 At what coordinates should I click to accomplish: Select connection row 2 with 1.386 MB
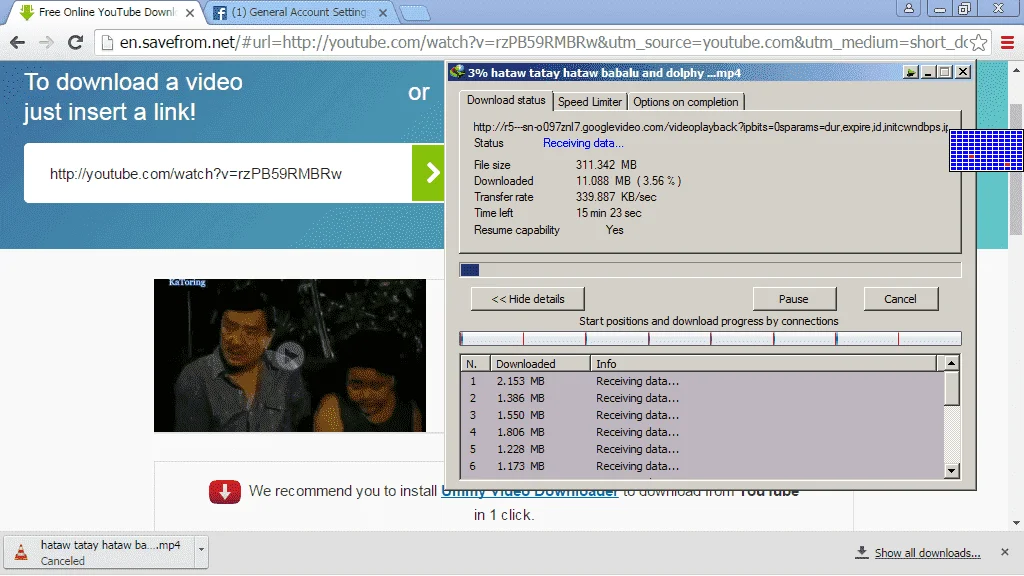click(x=703, y=398)
